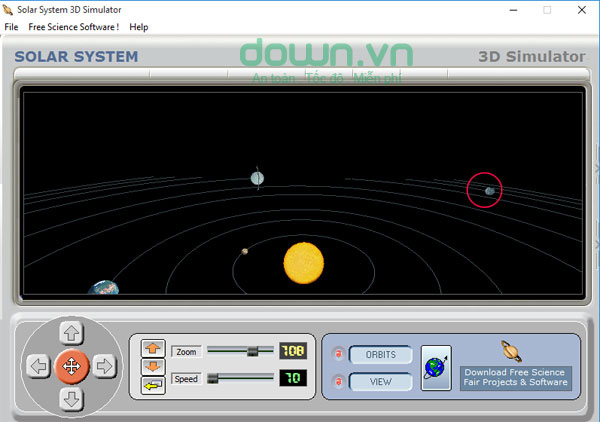Viewport: 600px width, 422px height.
Task: Click the Zoom slider handle
Action: tap(253, 351)
